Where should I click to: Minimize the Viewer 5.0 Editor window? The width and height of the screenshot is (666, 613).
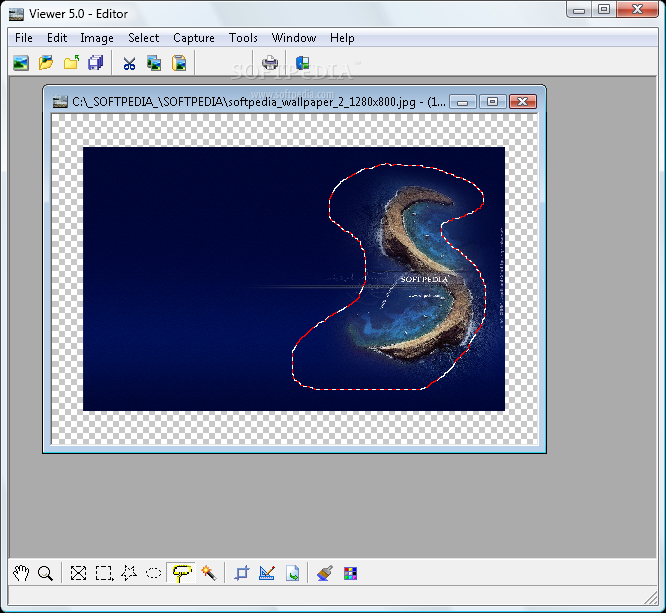tap(579, 10)
